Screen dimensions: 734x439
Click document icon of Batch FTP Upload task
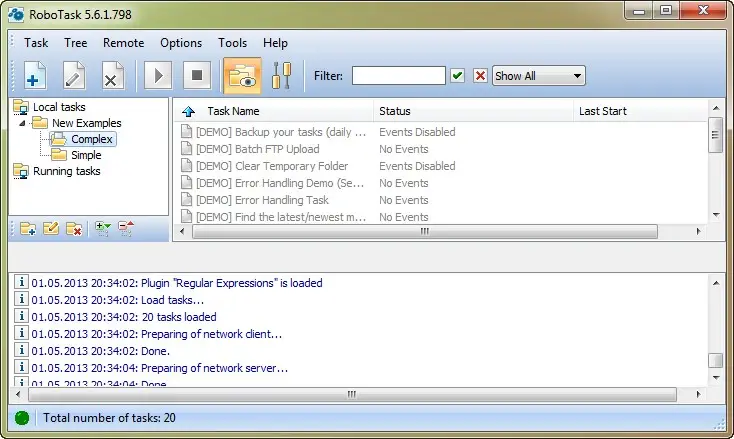(186, 149)
